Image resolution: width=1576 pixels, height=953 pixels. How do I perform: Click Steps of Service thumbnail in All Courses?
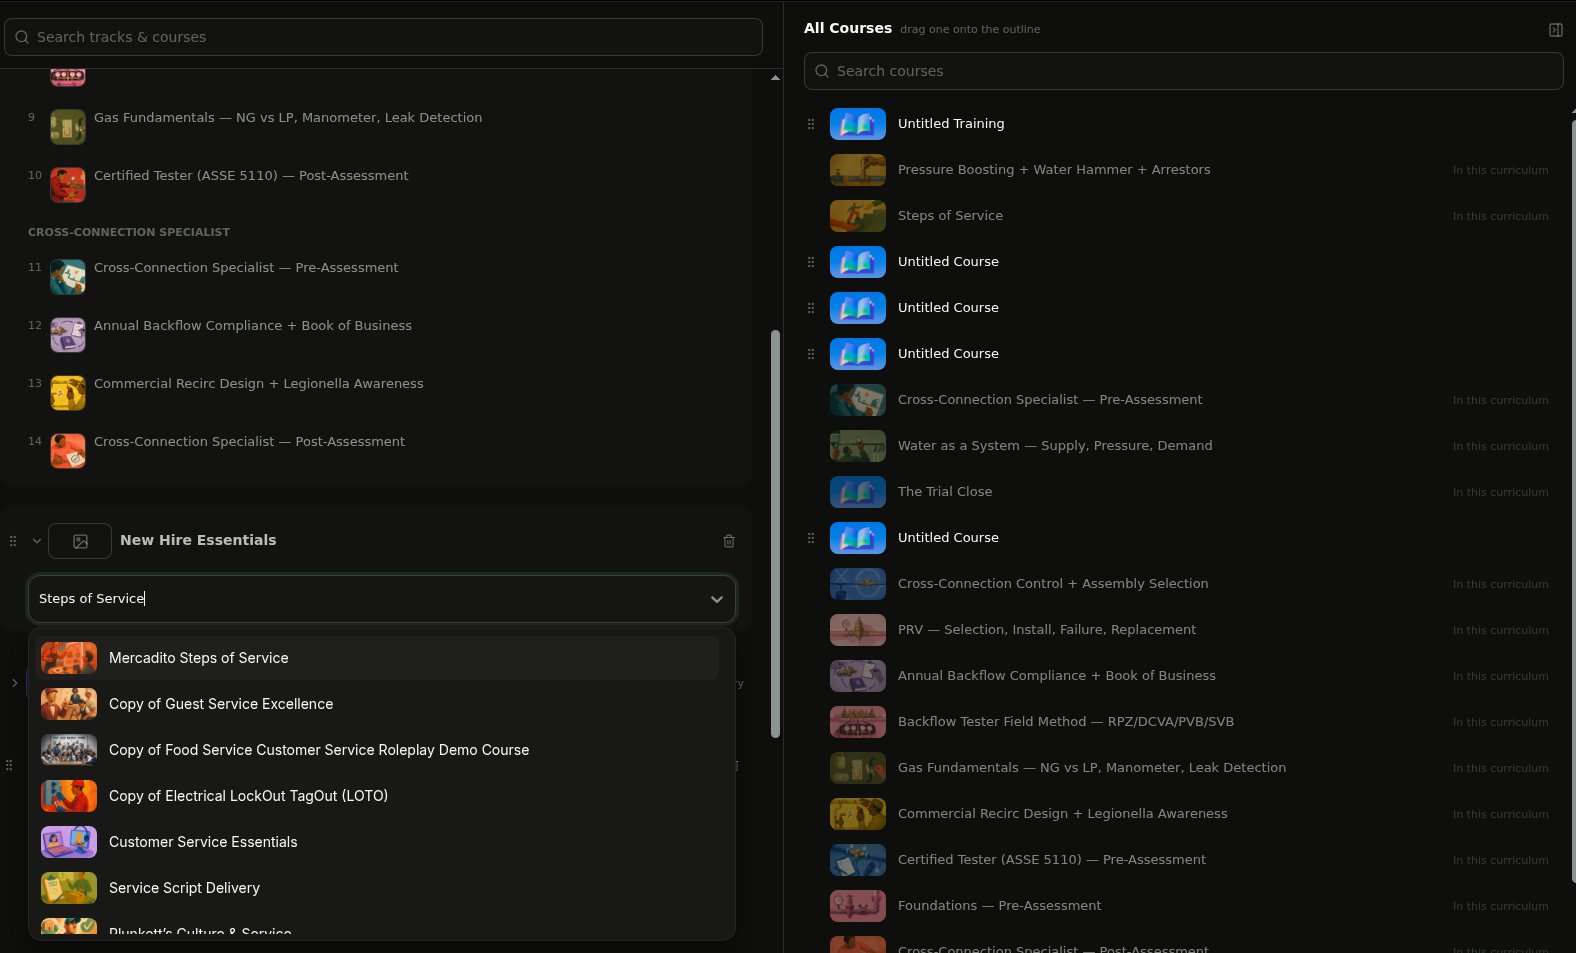pyautogui.click(x=858, y=216)
